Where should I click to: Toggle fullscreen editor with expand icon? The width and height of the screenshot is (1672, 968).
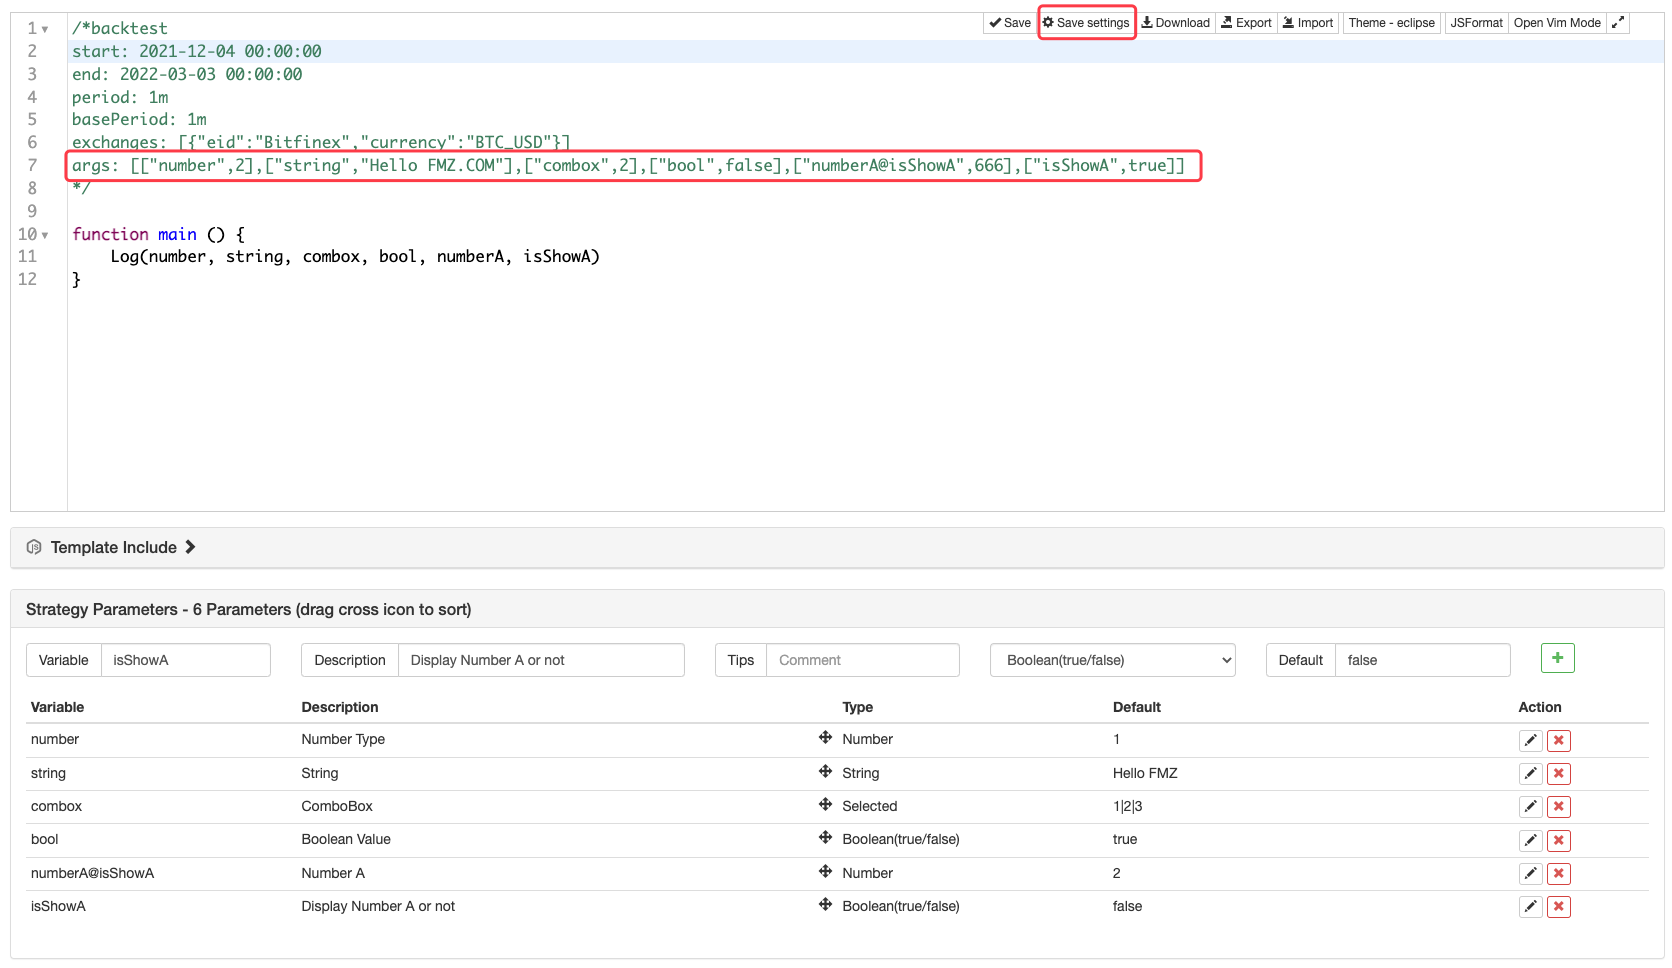click(1618, 23)
